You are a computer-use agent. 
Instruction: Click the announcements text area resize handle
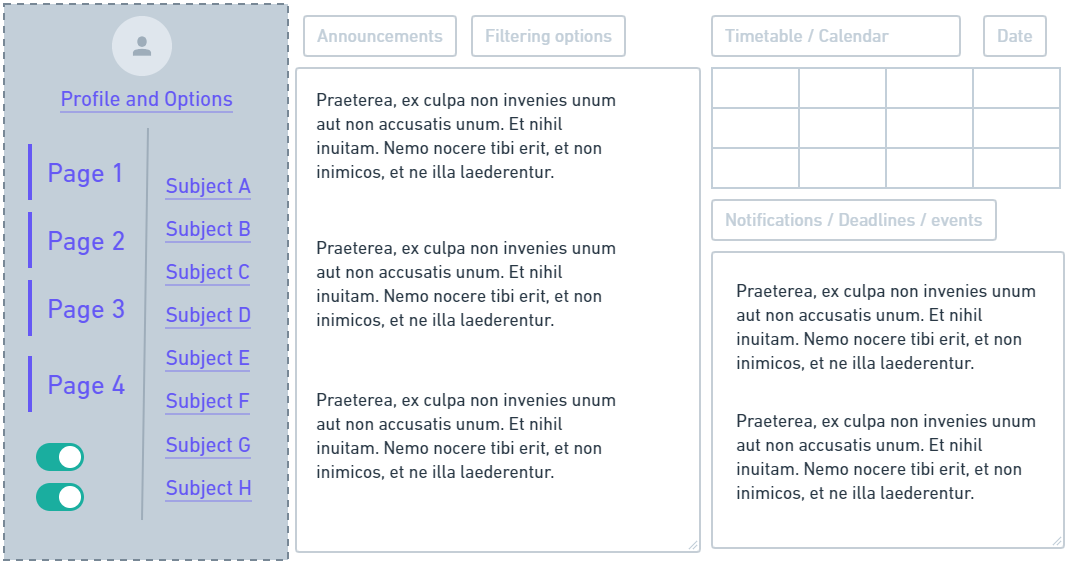click(693, 545)
